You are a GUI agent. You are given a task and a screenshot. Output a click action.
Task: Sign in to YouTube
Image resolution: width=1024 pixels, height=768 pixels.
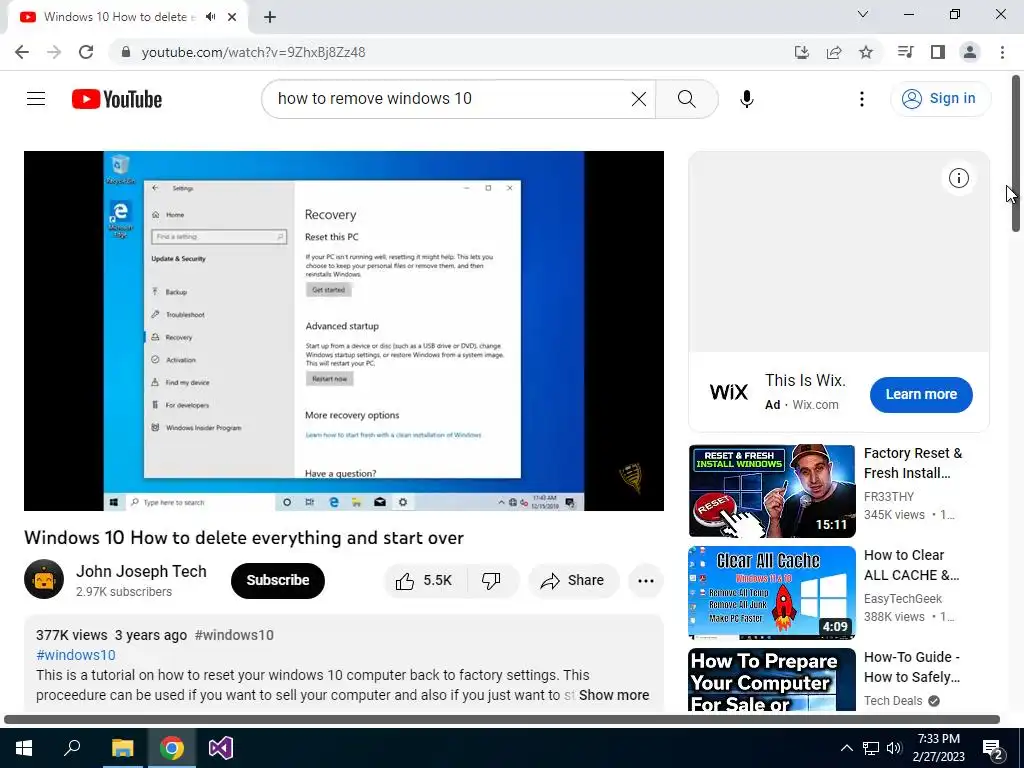coord(940,99)
